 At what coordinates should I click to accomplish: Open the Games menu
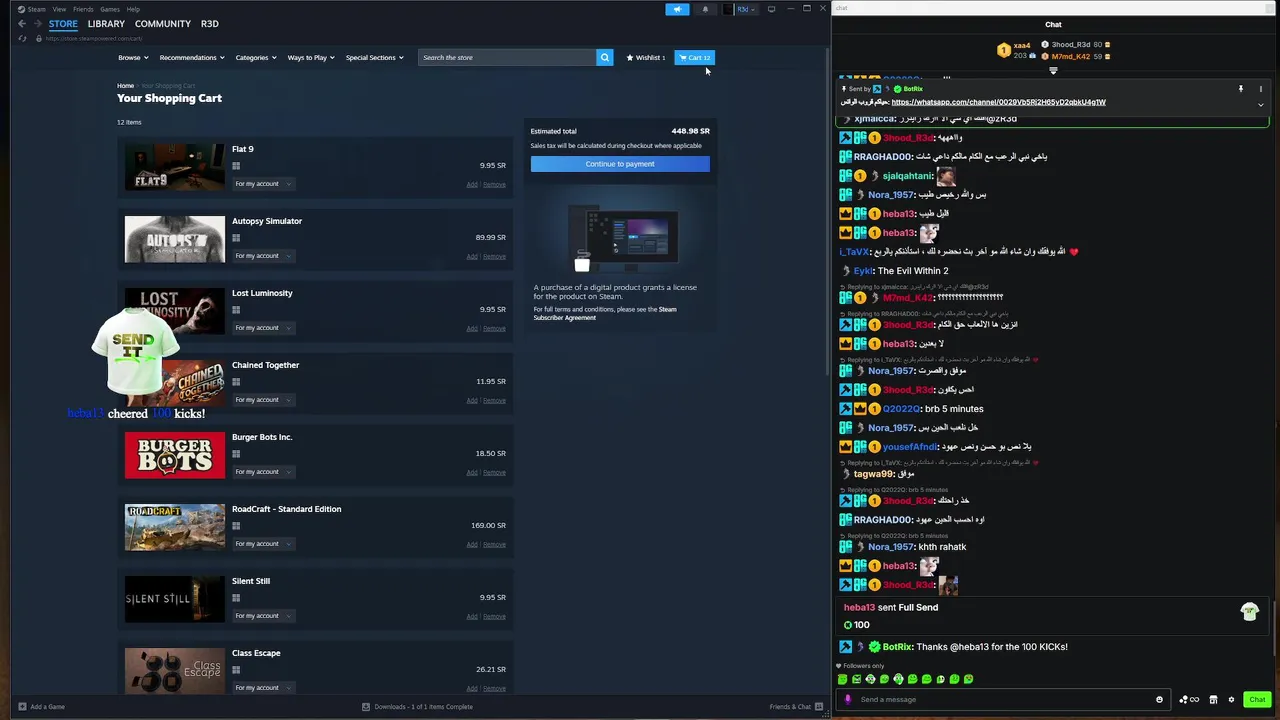tap(110, 9)
